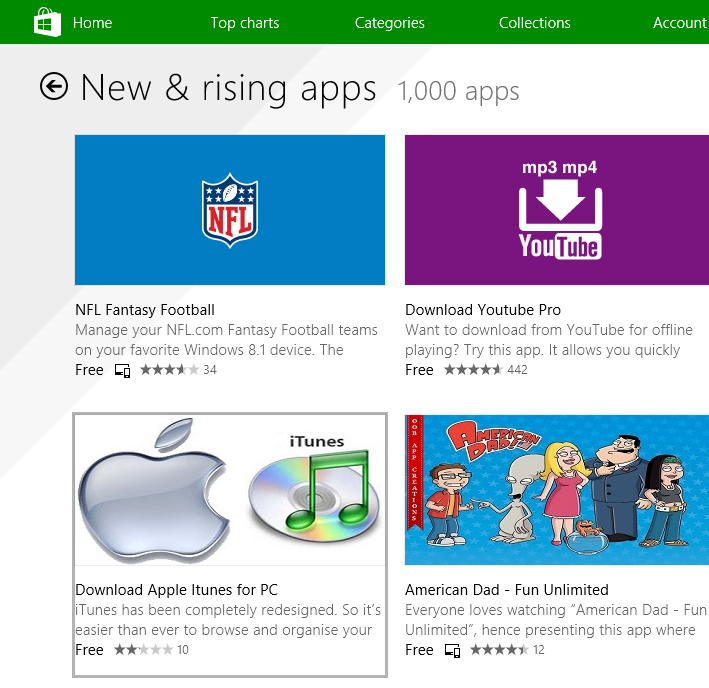The image size is (709, 688).
Task: Select Download Apple Itunes for PC title
Action: [176, 590]
